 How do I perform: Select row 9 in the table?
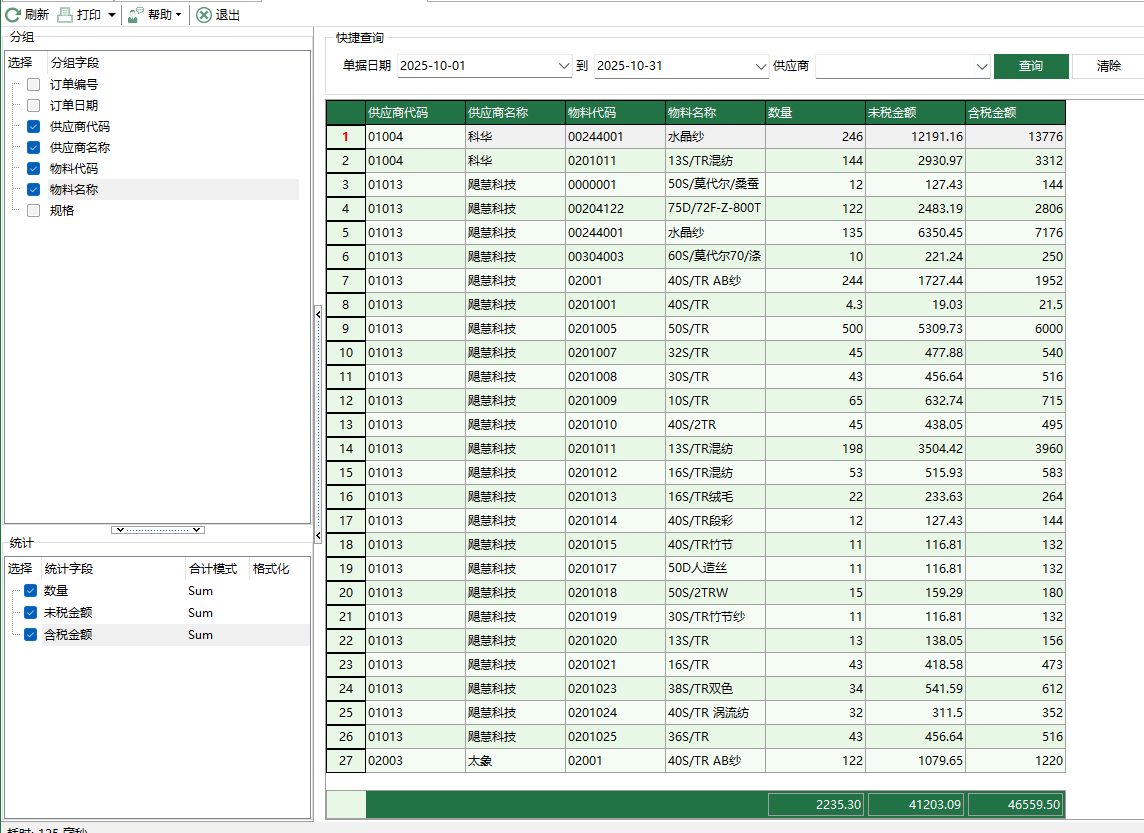[346, 329]
